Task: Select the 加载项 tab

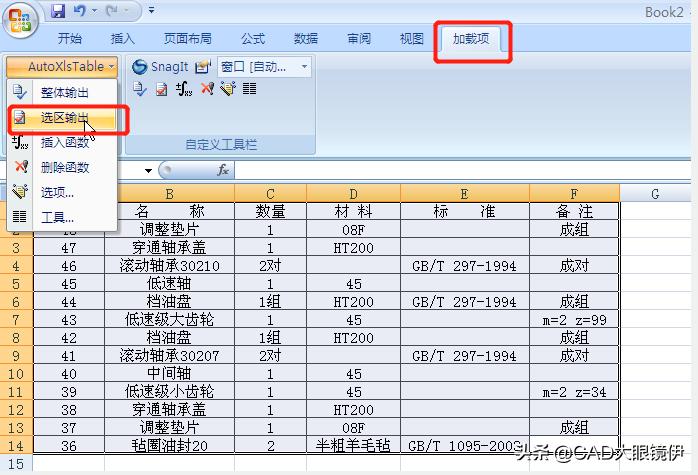Action: coord(471,39)
